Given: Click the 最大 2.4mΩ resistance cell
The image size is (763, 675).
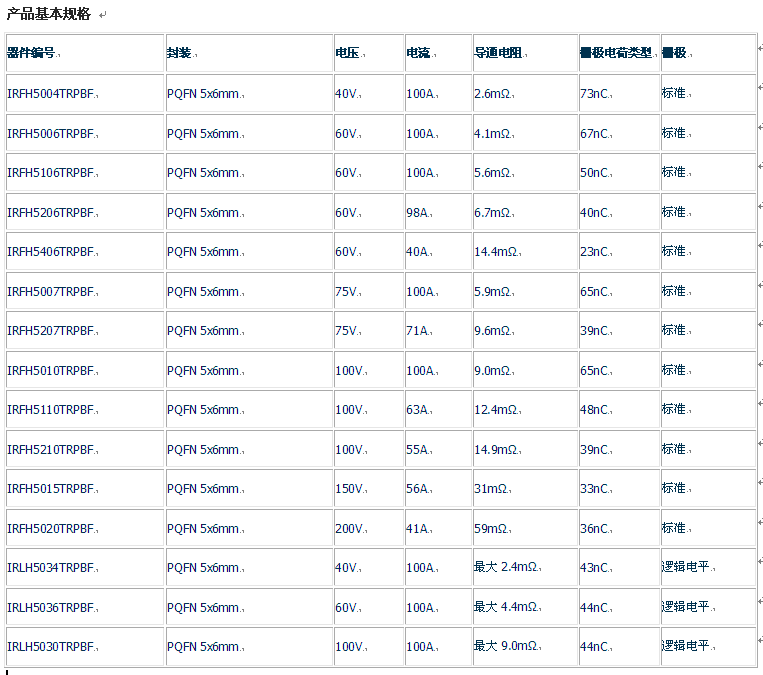Looking at the screenshot, I should (506, 568).
